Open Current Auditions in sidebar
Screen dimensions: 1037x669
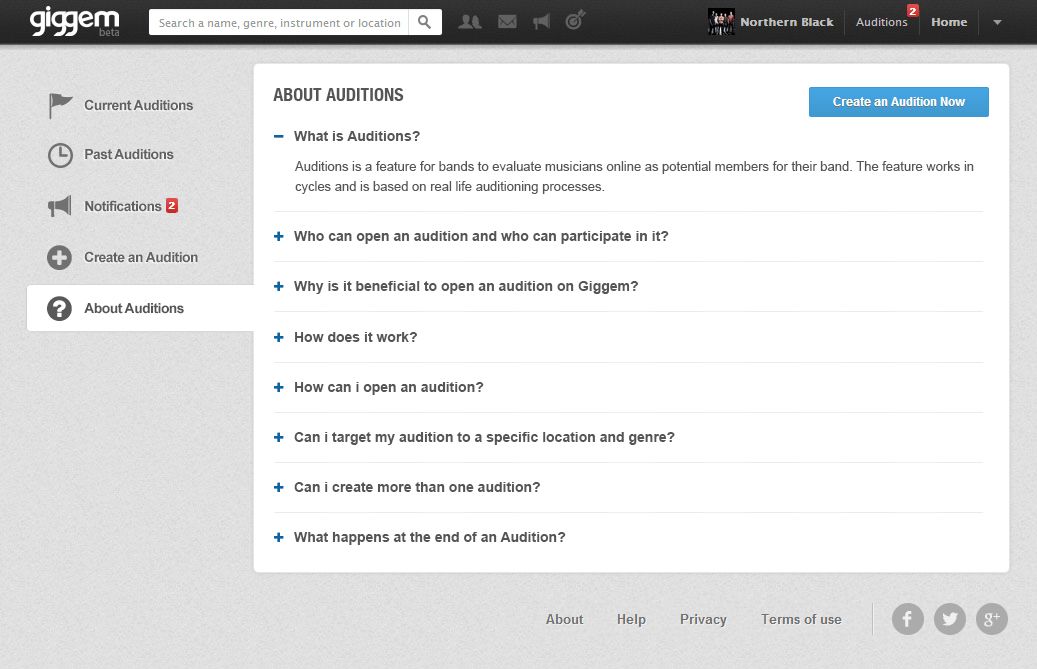point(140,105)
